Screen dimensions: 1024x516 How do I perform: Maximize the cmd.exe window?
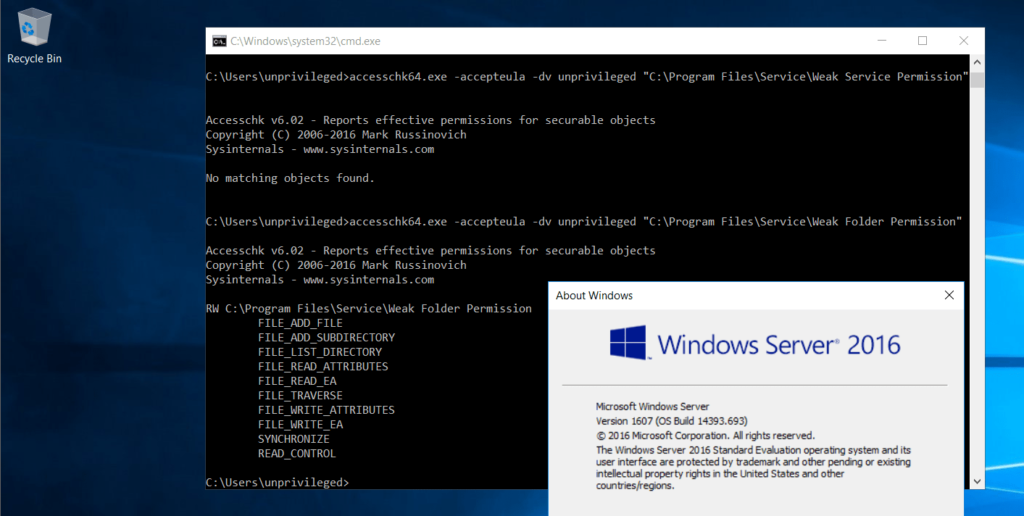(922, 40)
